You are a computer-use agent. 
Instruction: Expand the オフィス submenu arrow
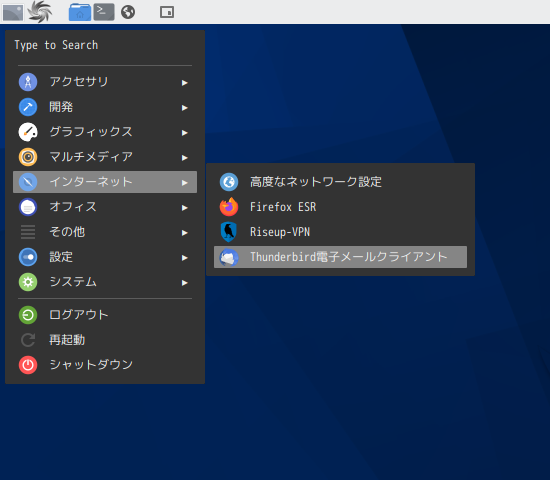point(185,208)
